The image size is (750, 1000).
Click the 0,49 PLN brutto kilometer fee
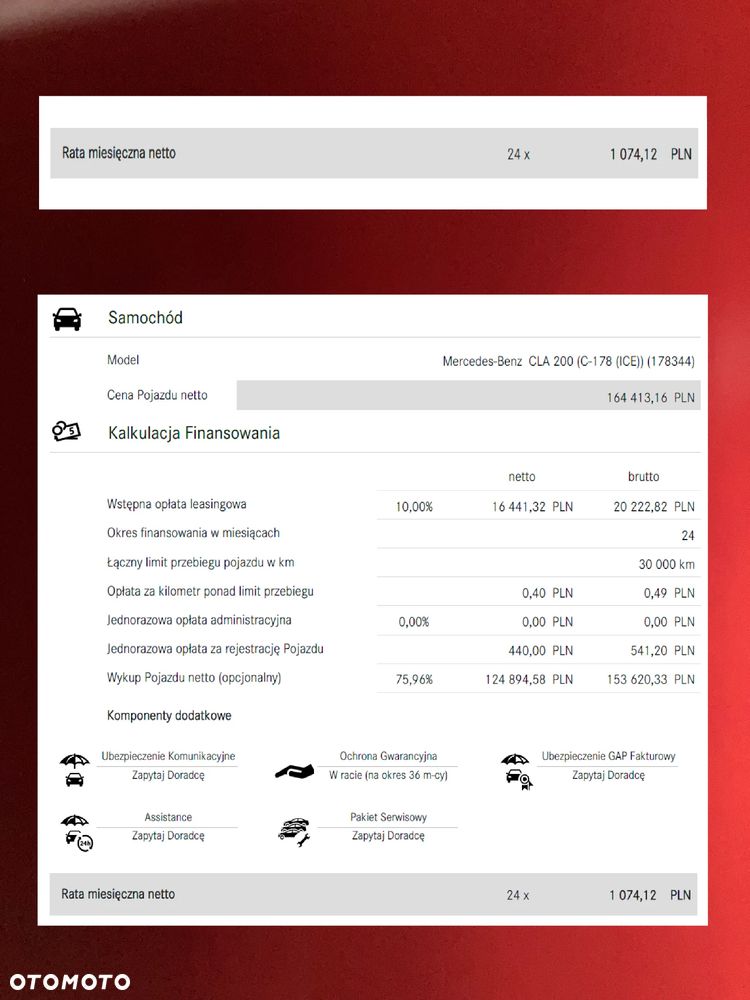(669, 593)
